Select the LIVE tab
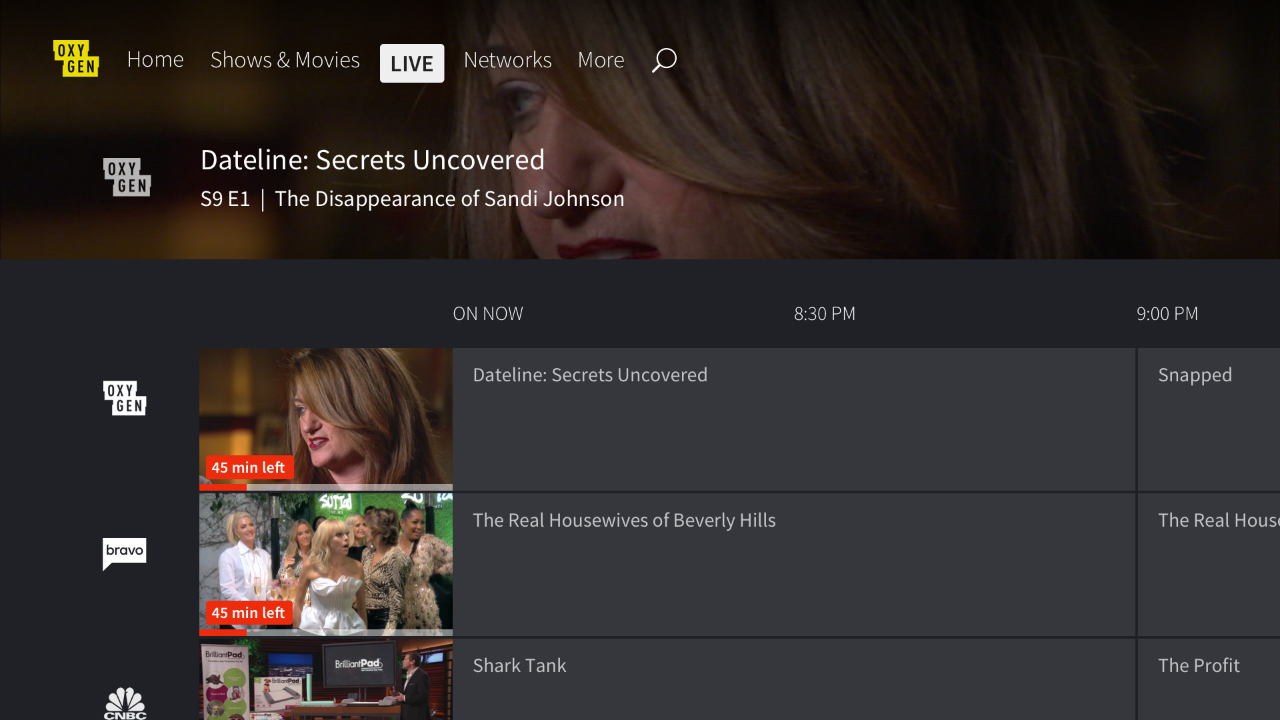This screenshot has height=720, width=1280. tap(412, 63)
